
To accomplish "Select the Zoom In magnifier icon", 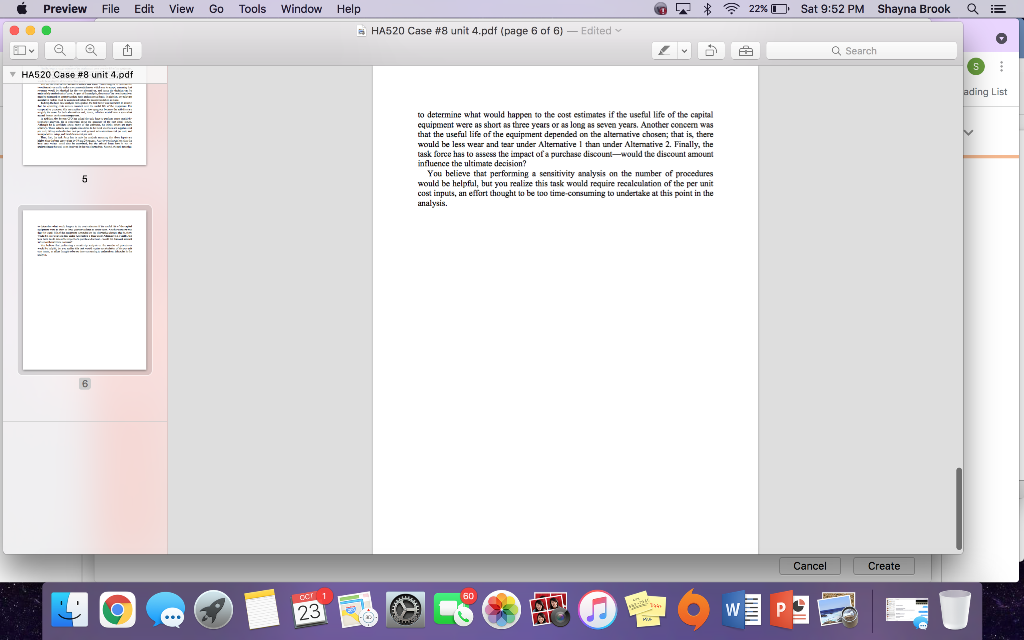I will click(90, 50).
